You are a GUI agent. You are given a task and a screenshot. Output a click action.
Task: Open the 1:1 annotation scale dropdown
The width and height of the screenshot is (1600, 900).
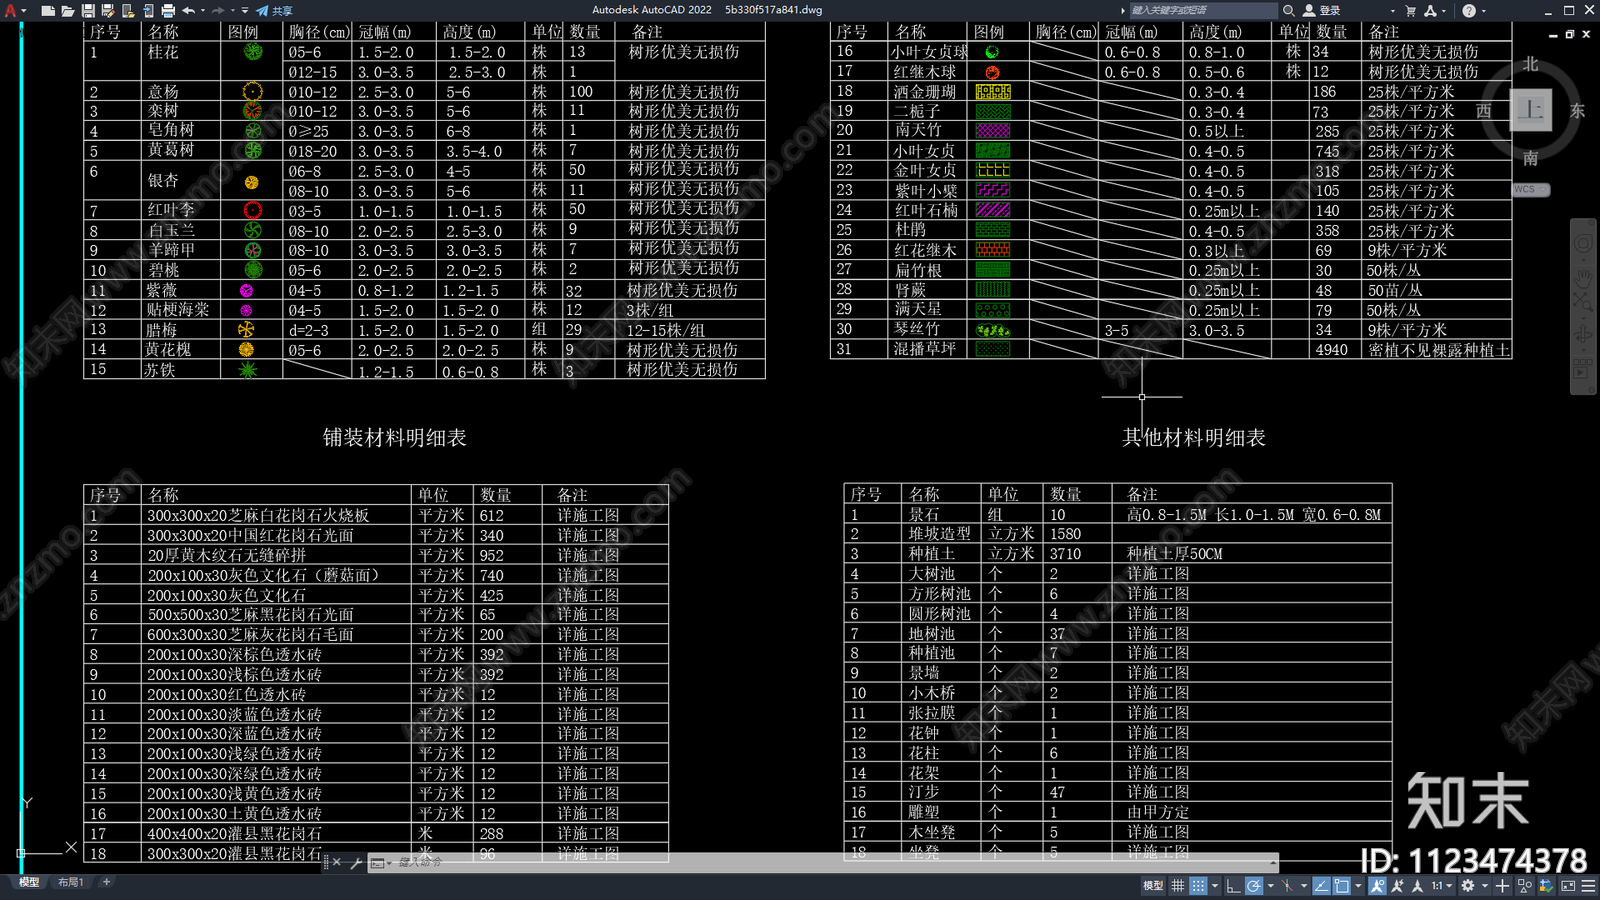[x=1441, y=885]
